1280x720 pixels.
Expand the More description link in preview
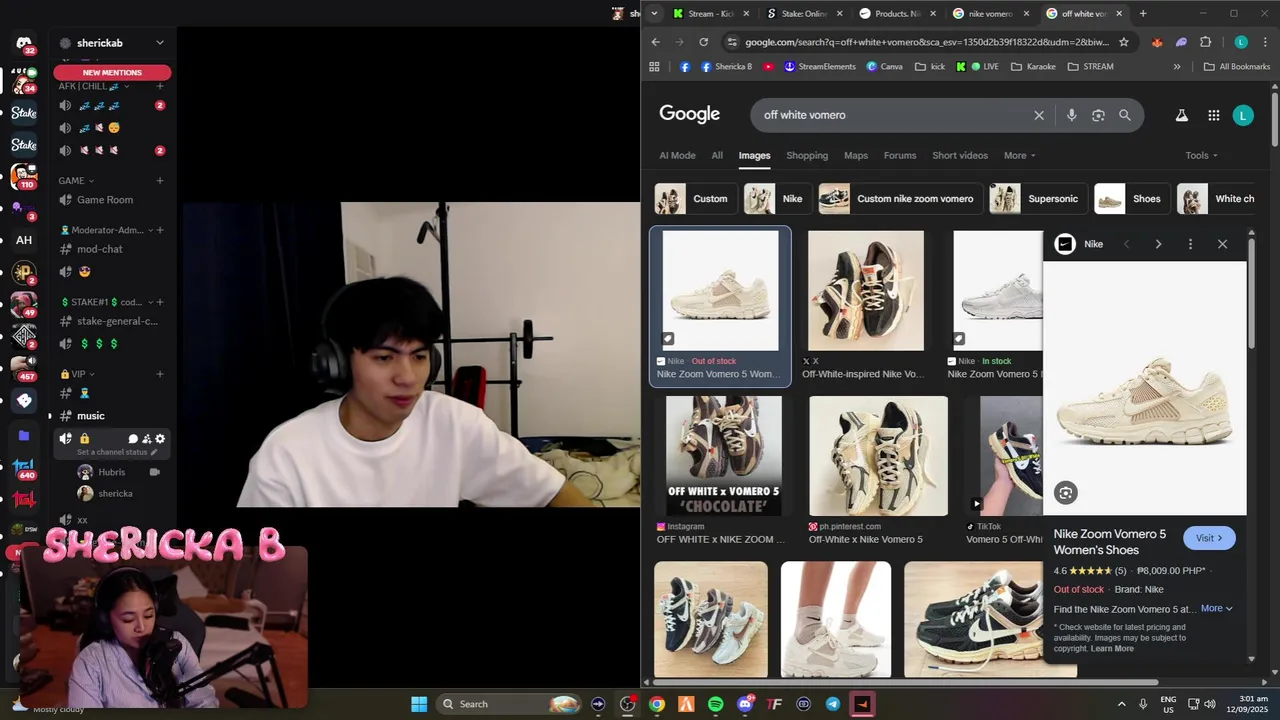click(x=1216, y=608)
